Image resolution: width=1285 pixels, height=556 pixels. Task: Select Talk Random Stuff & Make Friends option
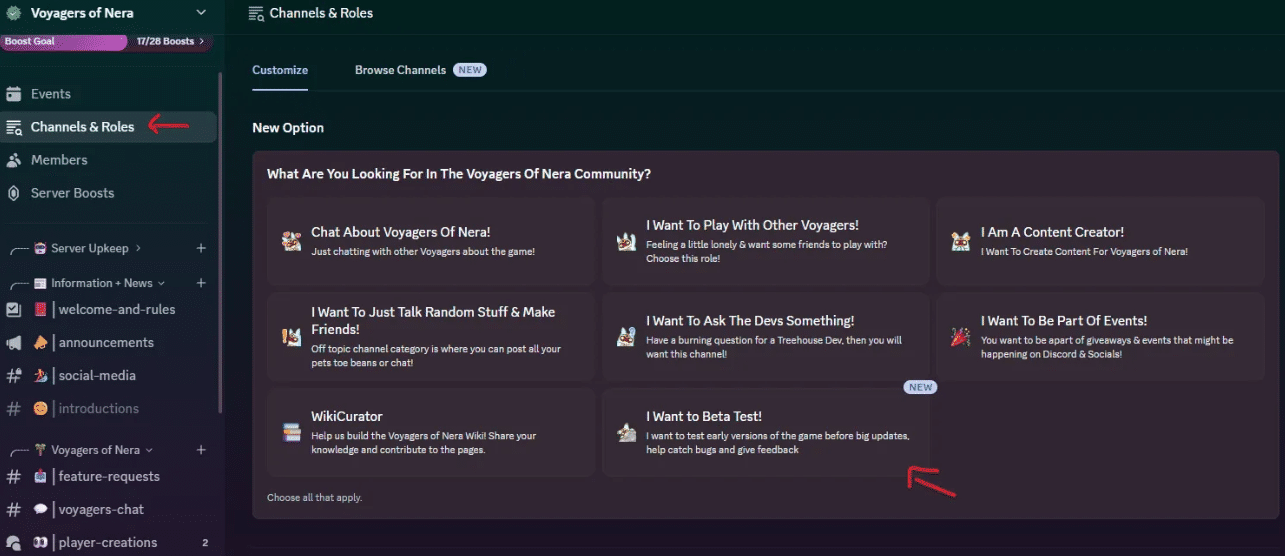[431, 337]
